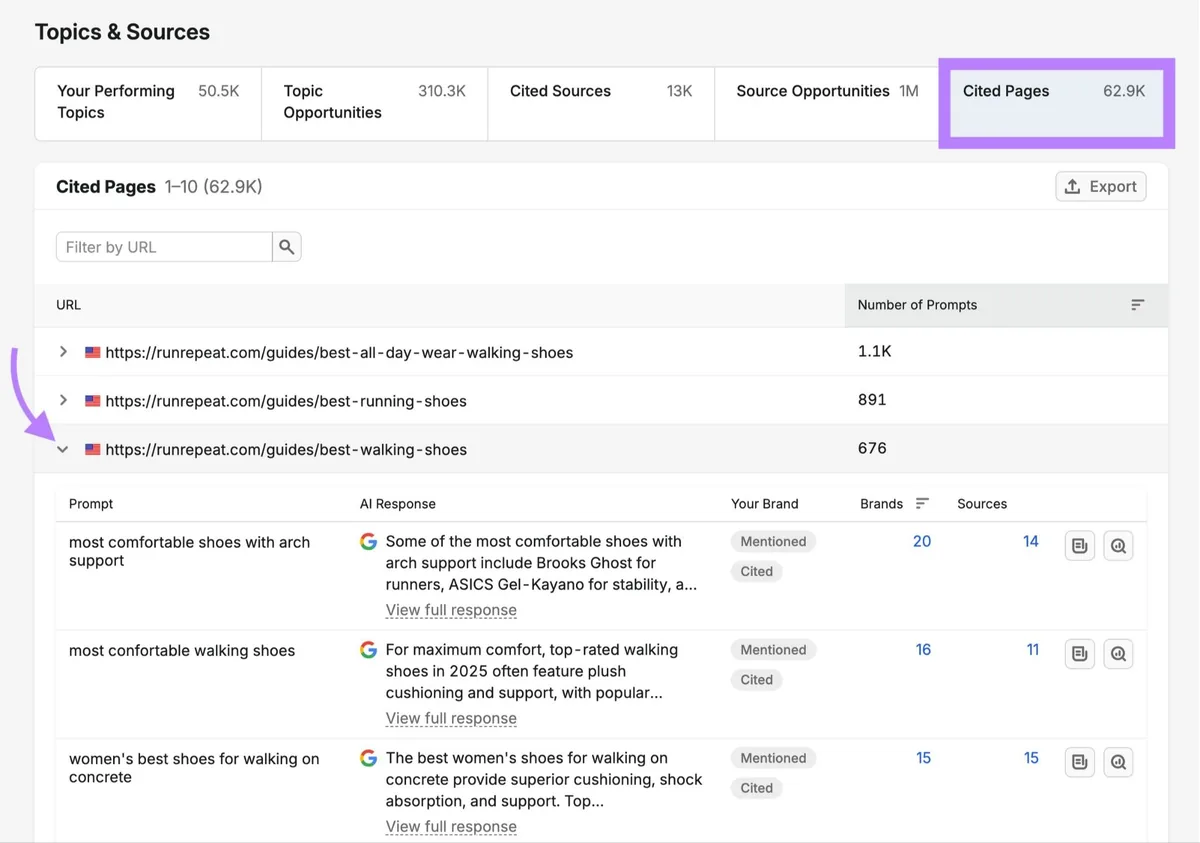Click Mentioned badge in confortable walking shoes row
The height and width of the screenshot is (843, 1200).
[773, 650]
